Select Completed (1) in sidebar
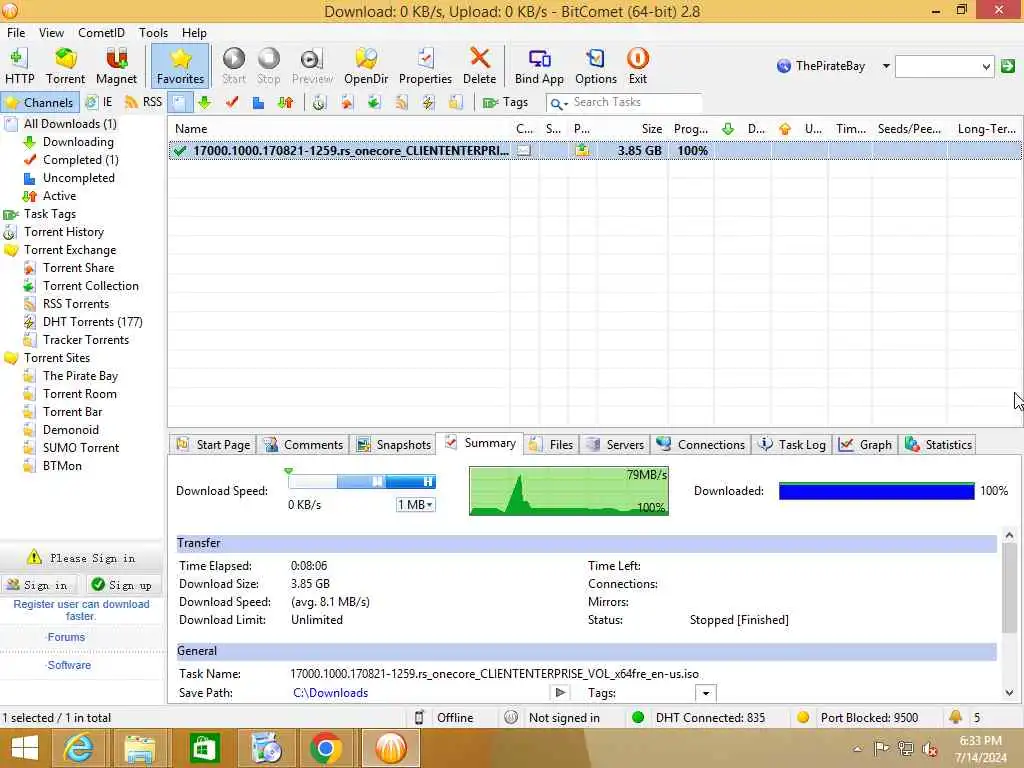Image resolution: width=1024 pixels, height=768 pixels. [80, 160]
